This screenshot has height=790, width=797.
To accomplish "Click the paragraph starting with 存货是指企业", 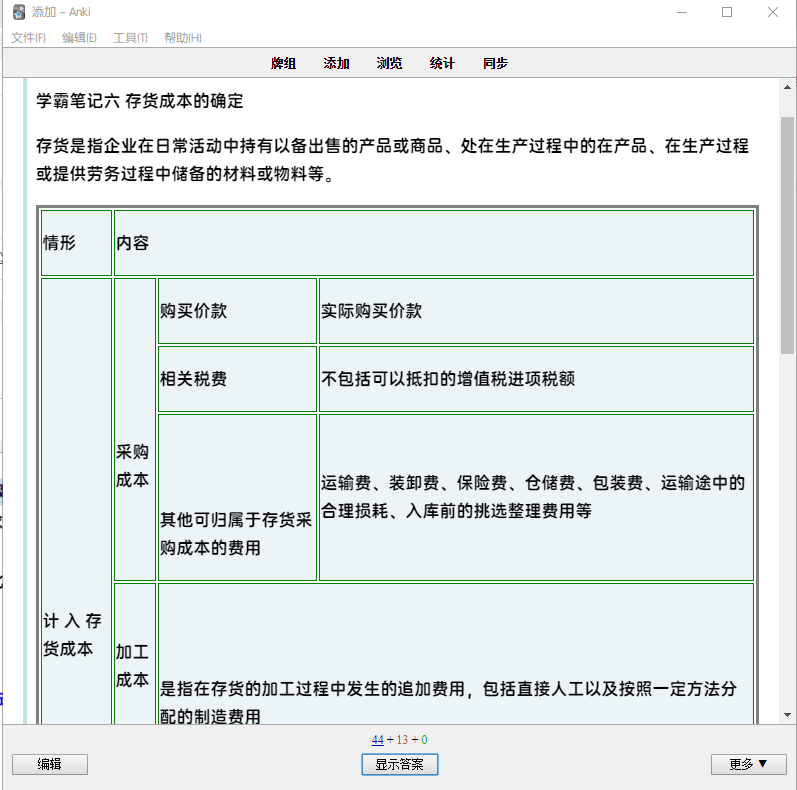I will point(392,160).
